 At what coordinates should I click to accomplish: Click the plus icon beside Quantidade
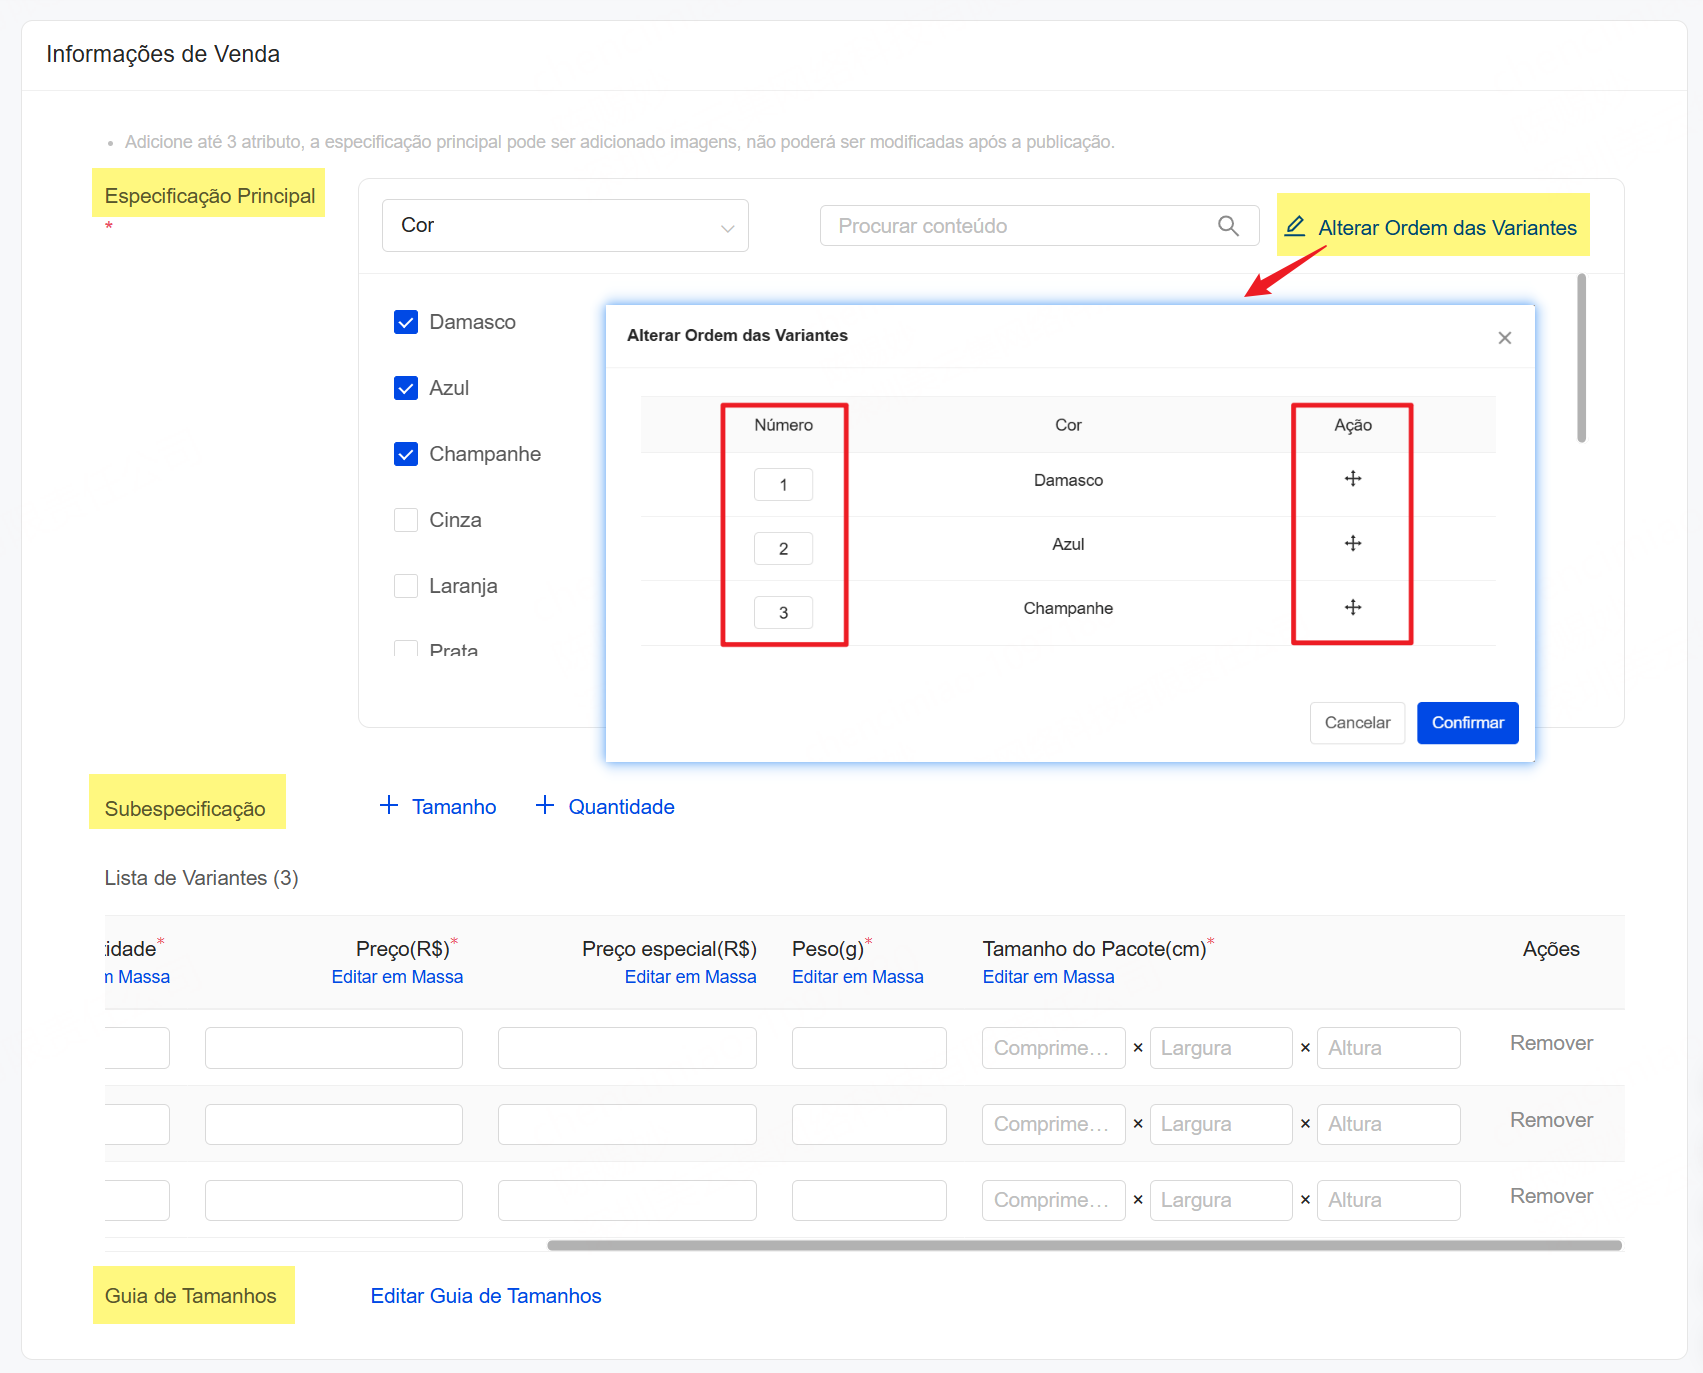click(545, 805)
